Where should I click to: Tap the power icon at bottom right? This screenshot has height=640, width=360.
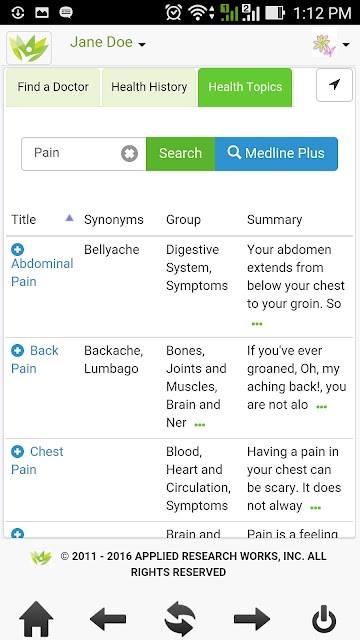pyautogui.click(x=324, y=619)
